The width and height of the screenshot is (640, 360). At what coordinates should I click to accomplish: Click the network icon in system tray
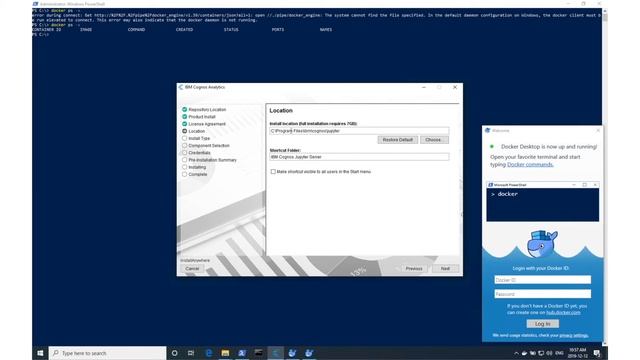[x=541, y=353]
